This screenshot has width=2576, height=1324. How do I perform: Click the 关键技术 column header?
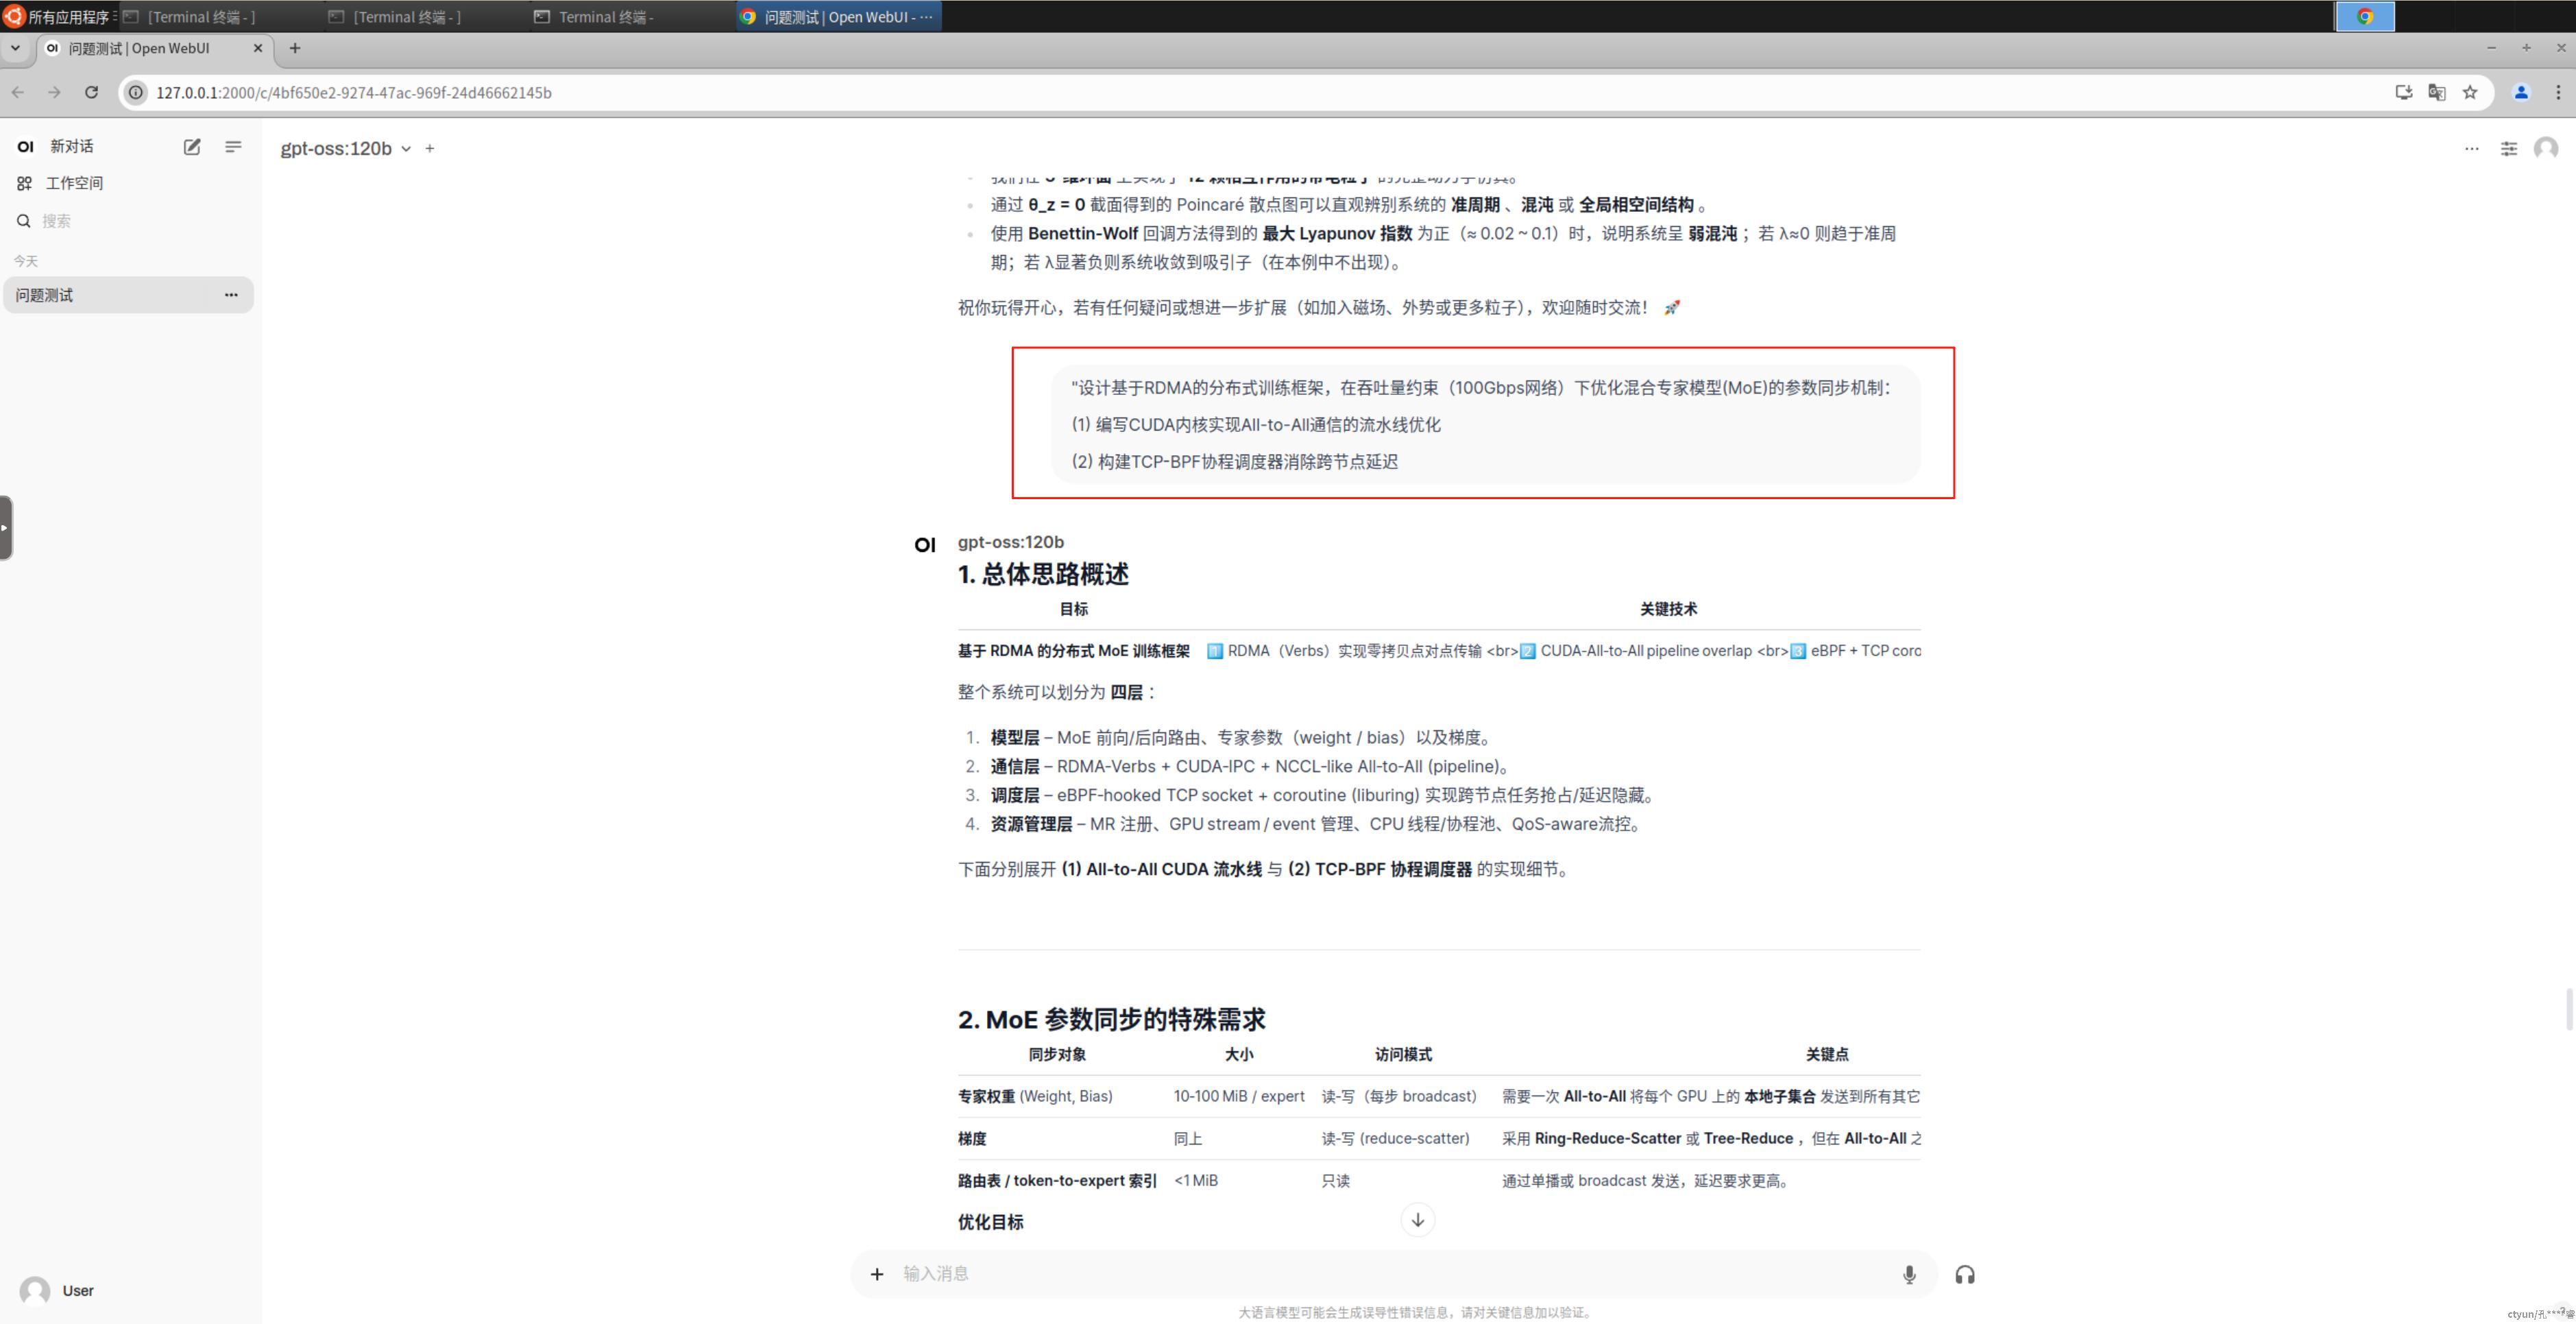[1668, 608]
